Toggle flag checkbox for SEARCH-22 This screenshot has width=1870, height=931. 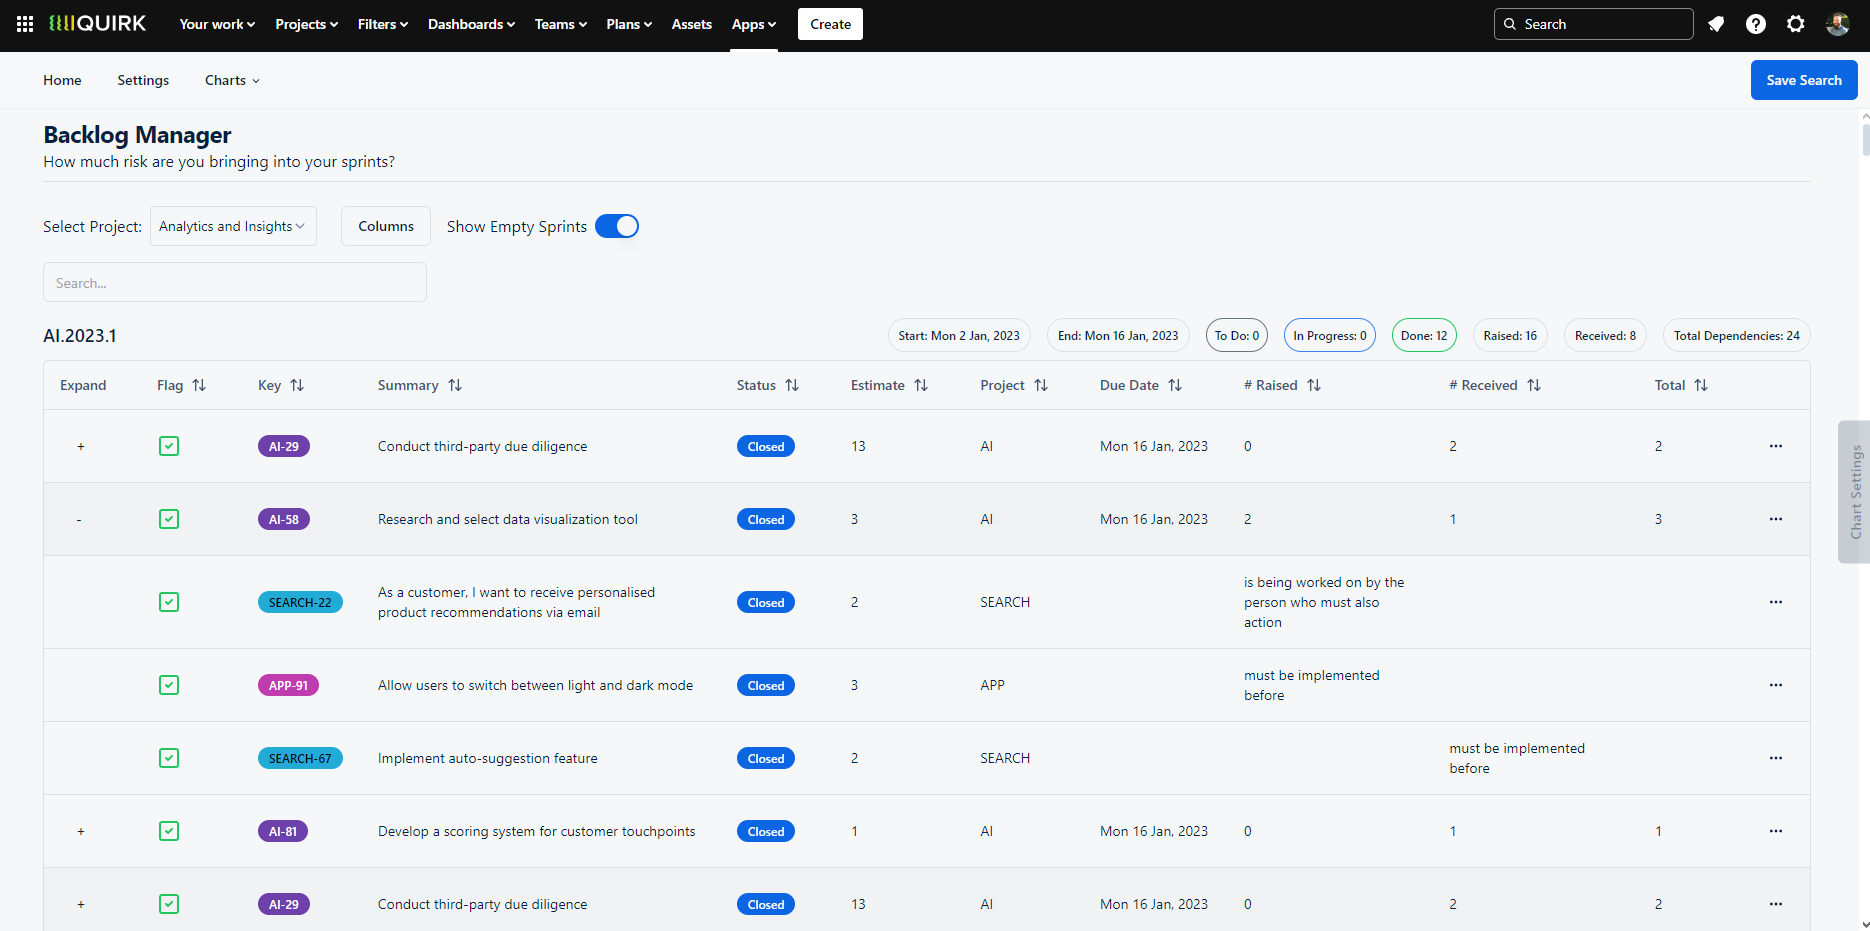pos(169,602)
